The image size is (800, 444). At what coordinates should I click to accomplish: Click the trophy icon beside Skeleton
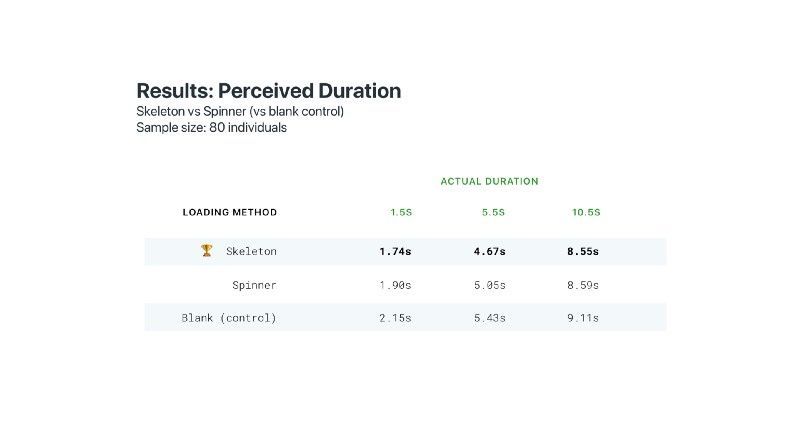pos(207,250)
